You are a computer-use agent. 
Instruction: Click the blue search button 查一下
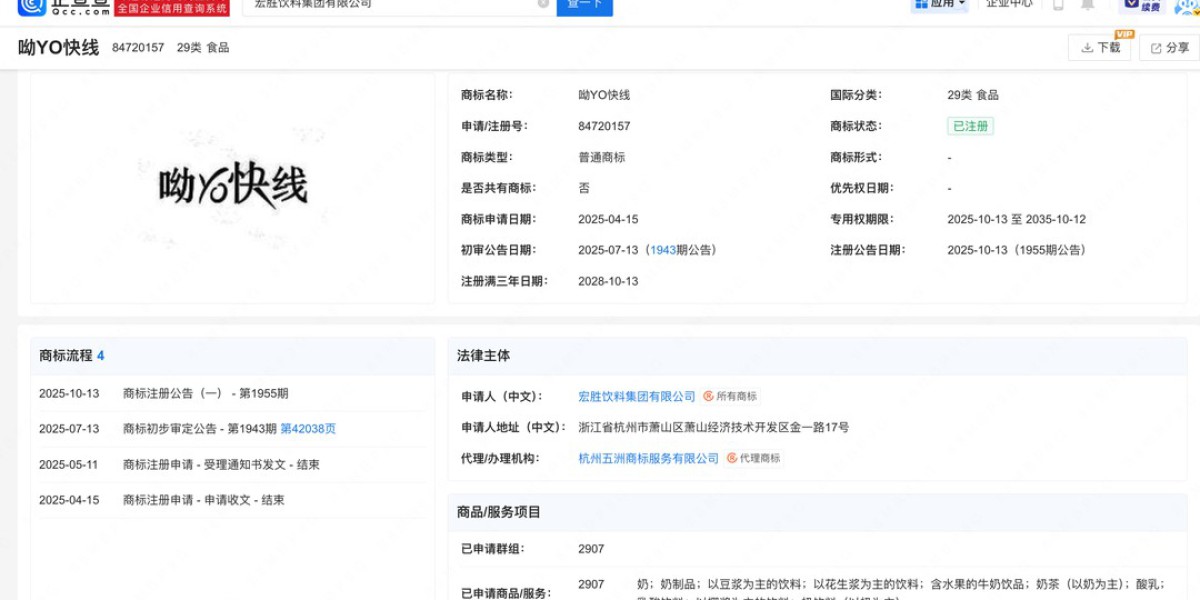584,5
